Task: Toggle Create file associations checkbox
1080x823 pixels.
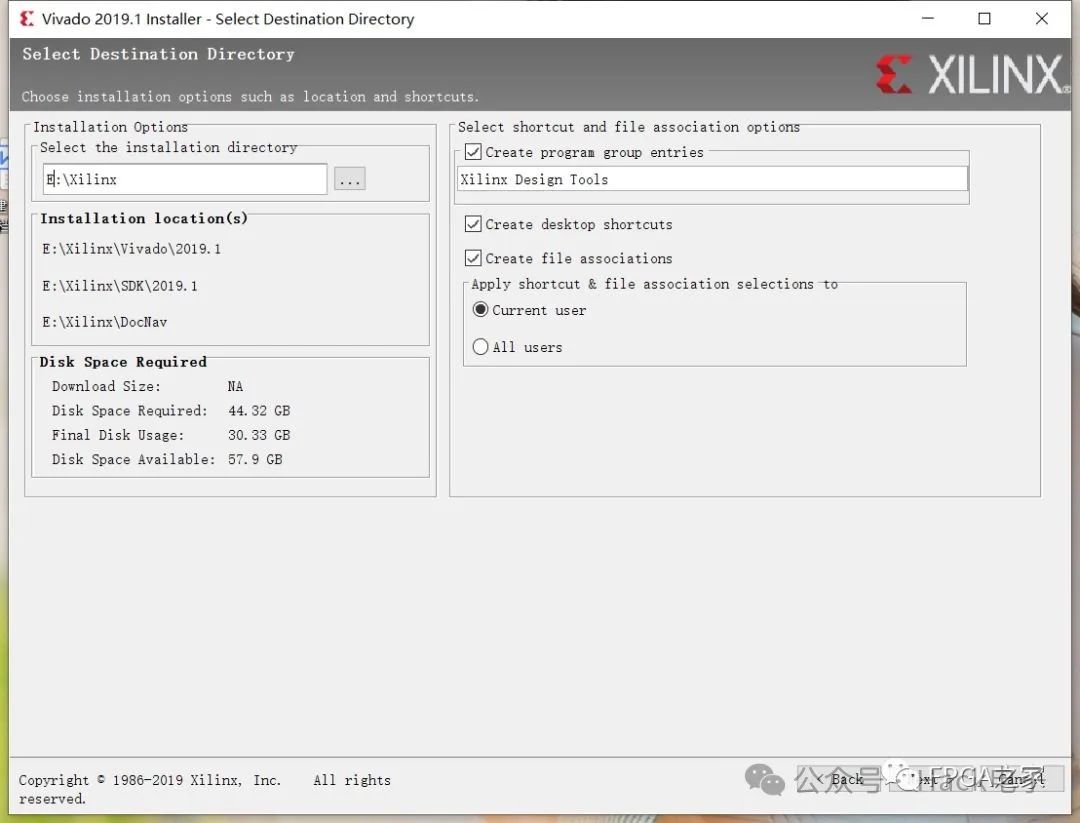Action: [473, 258]
